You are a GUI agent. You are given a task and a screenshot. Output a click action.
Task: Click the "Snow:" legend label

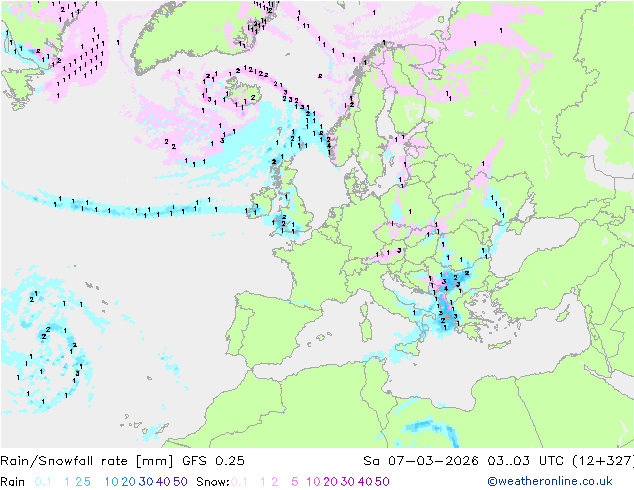(213, 482)
